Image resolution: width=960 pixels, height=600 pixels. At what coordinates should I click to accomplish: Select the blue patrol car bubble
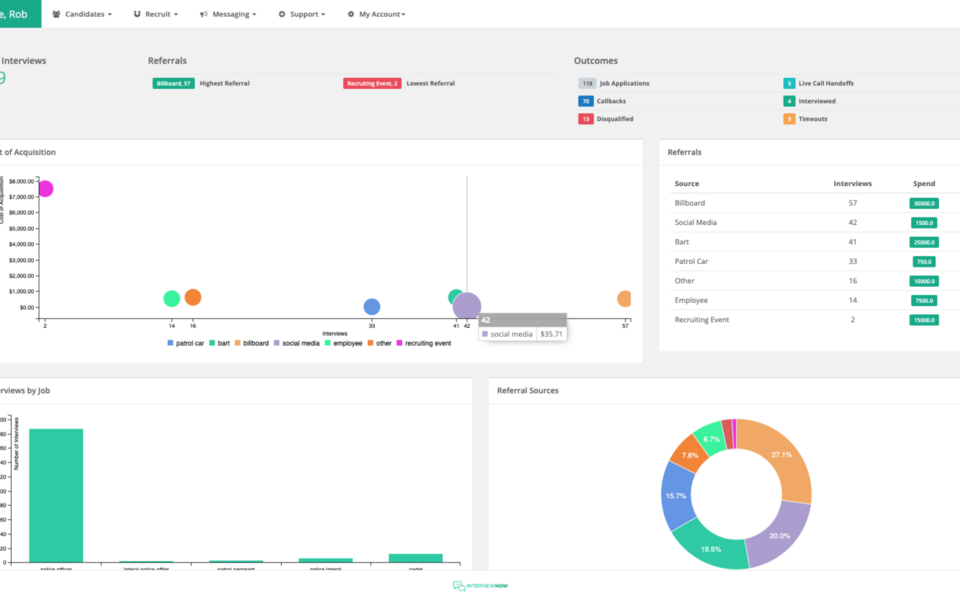tap(372, 307)
